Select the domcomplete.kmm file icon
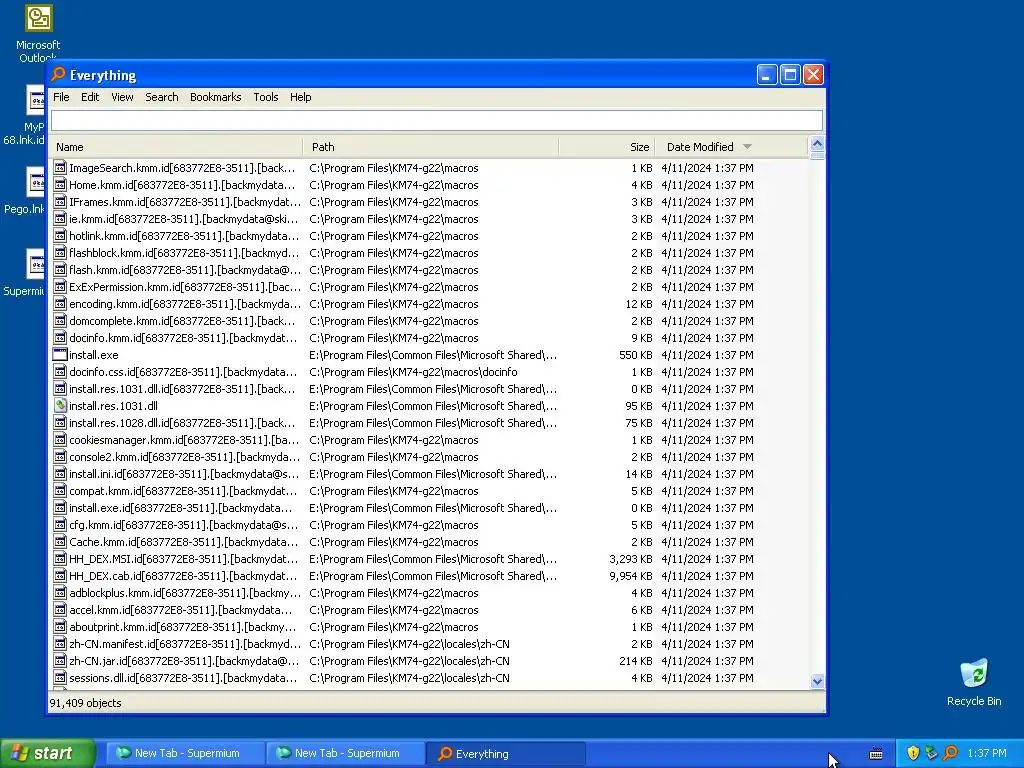 [x=60, y=321]
